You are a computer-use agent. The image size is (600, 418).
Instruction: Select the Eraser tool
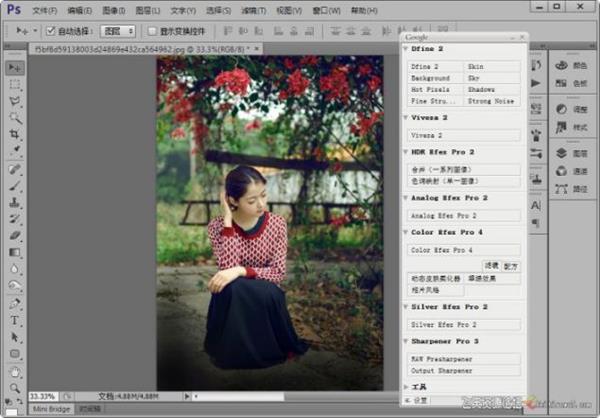16,236
